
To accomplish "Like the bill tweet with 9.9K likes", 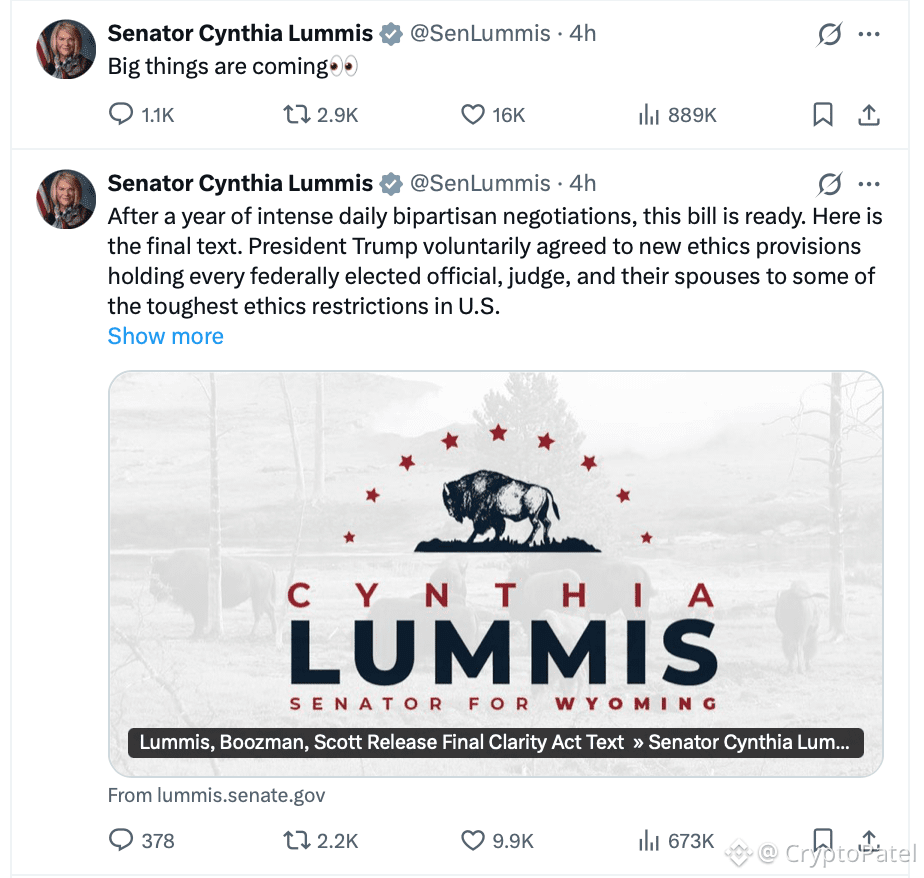I will [497, 840].
